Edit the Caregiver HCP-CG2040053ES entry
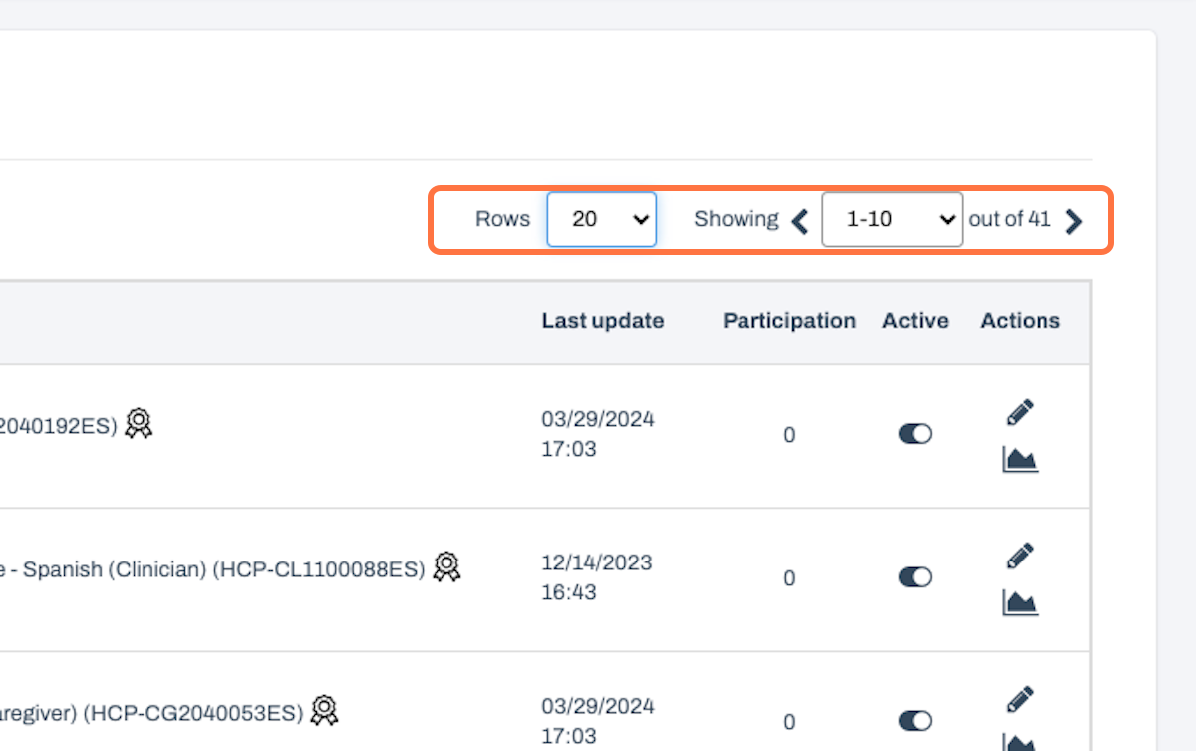 coord(1020,698)
